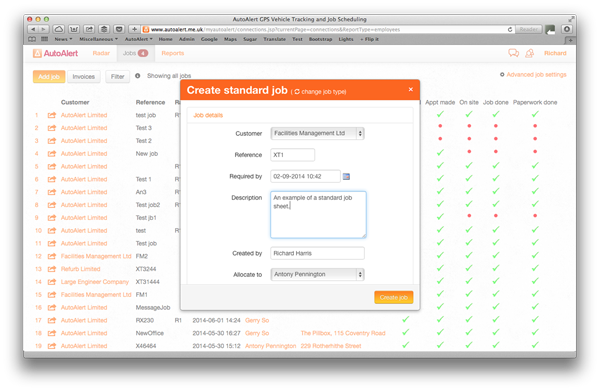Image resolution: width=600 pixels, height=391 pixels.
Task: Open the Advanced job settings link
Action: (x=536, y=75)
